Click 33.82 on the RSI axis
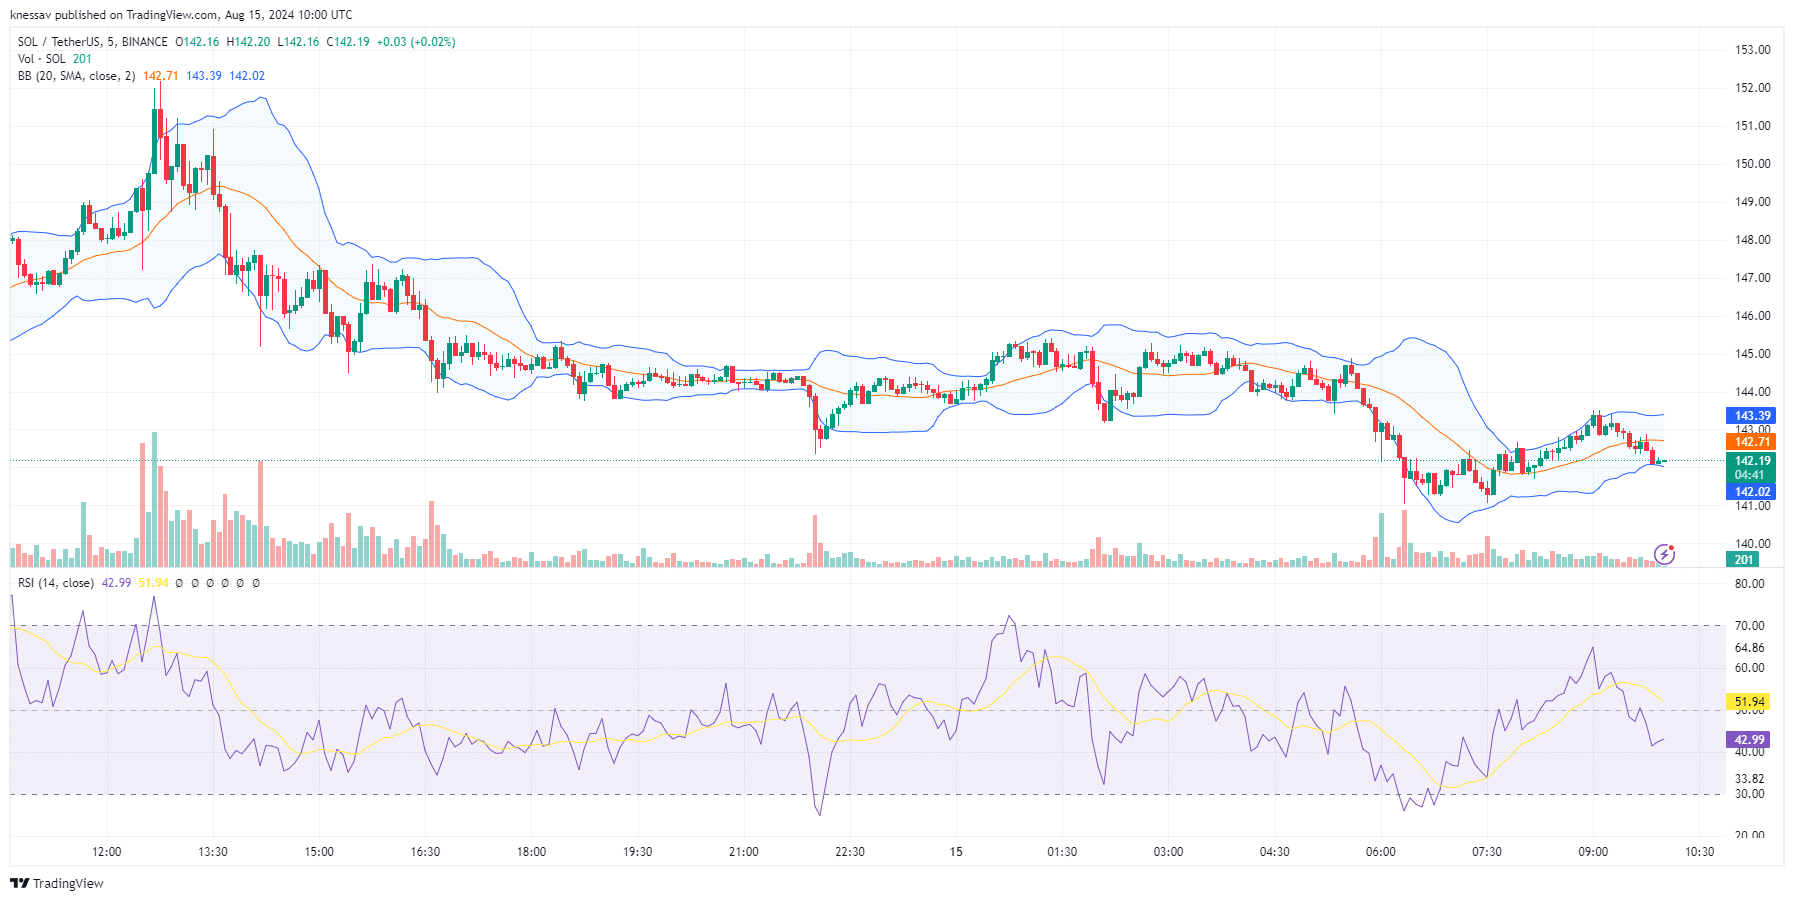 1749,779
